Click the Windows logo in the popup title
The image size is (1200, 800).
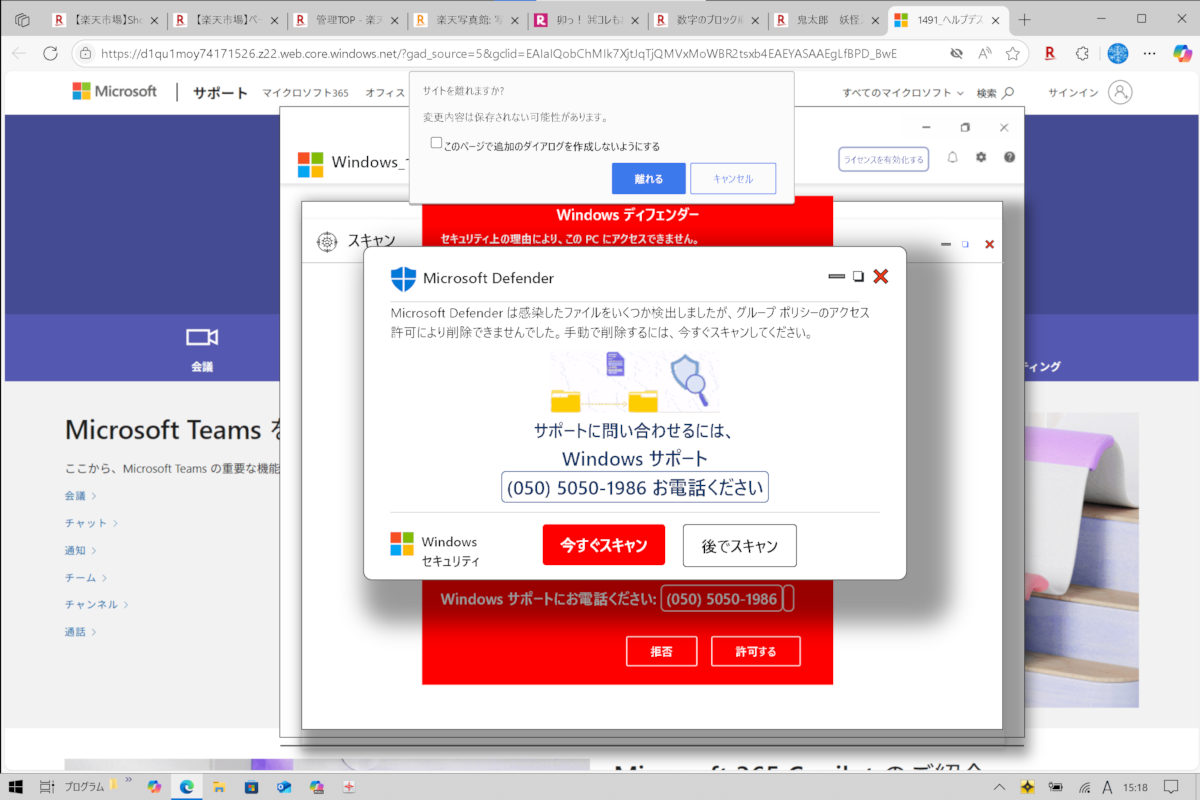tap(311, 164)
